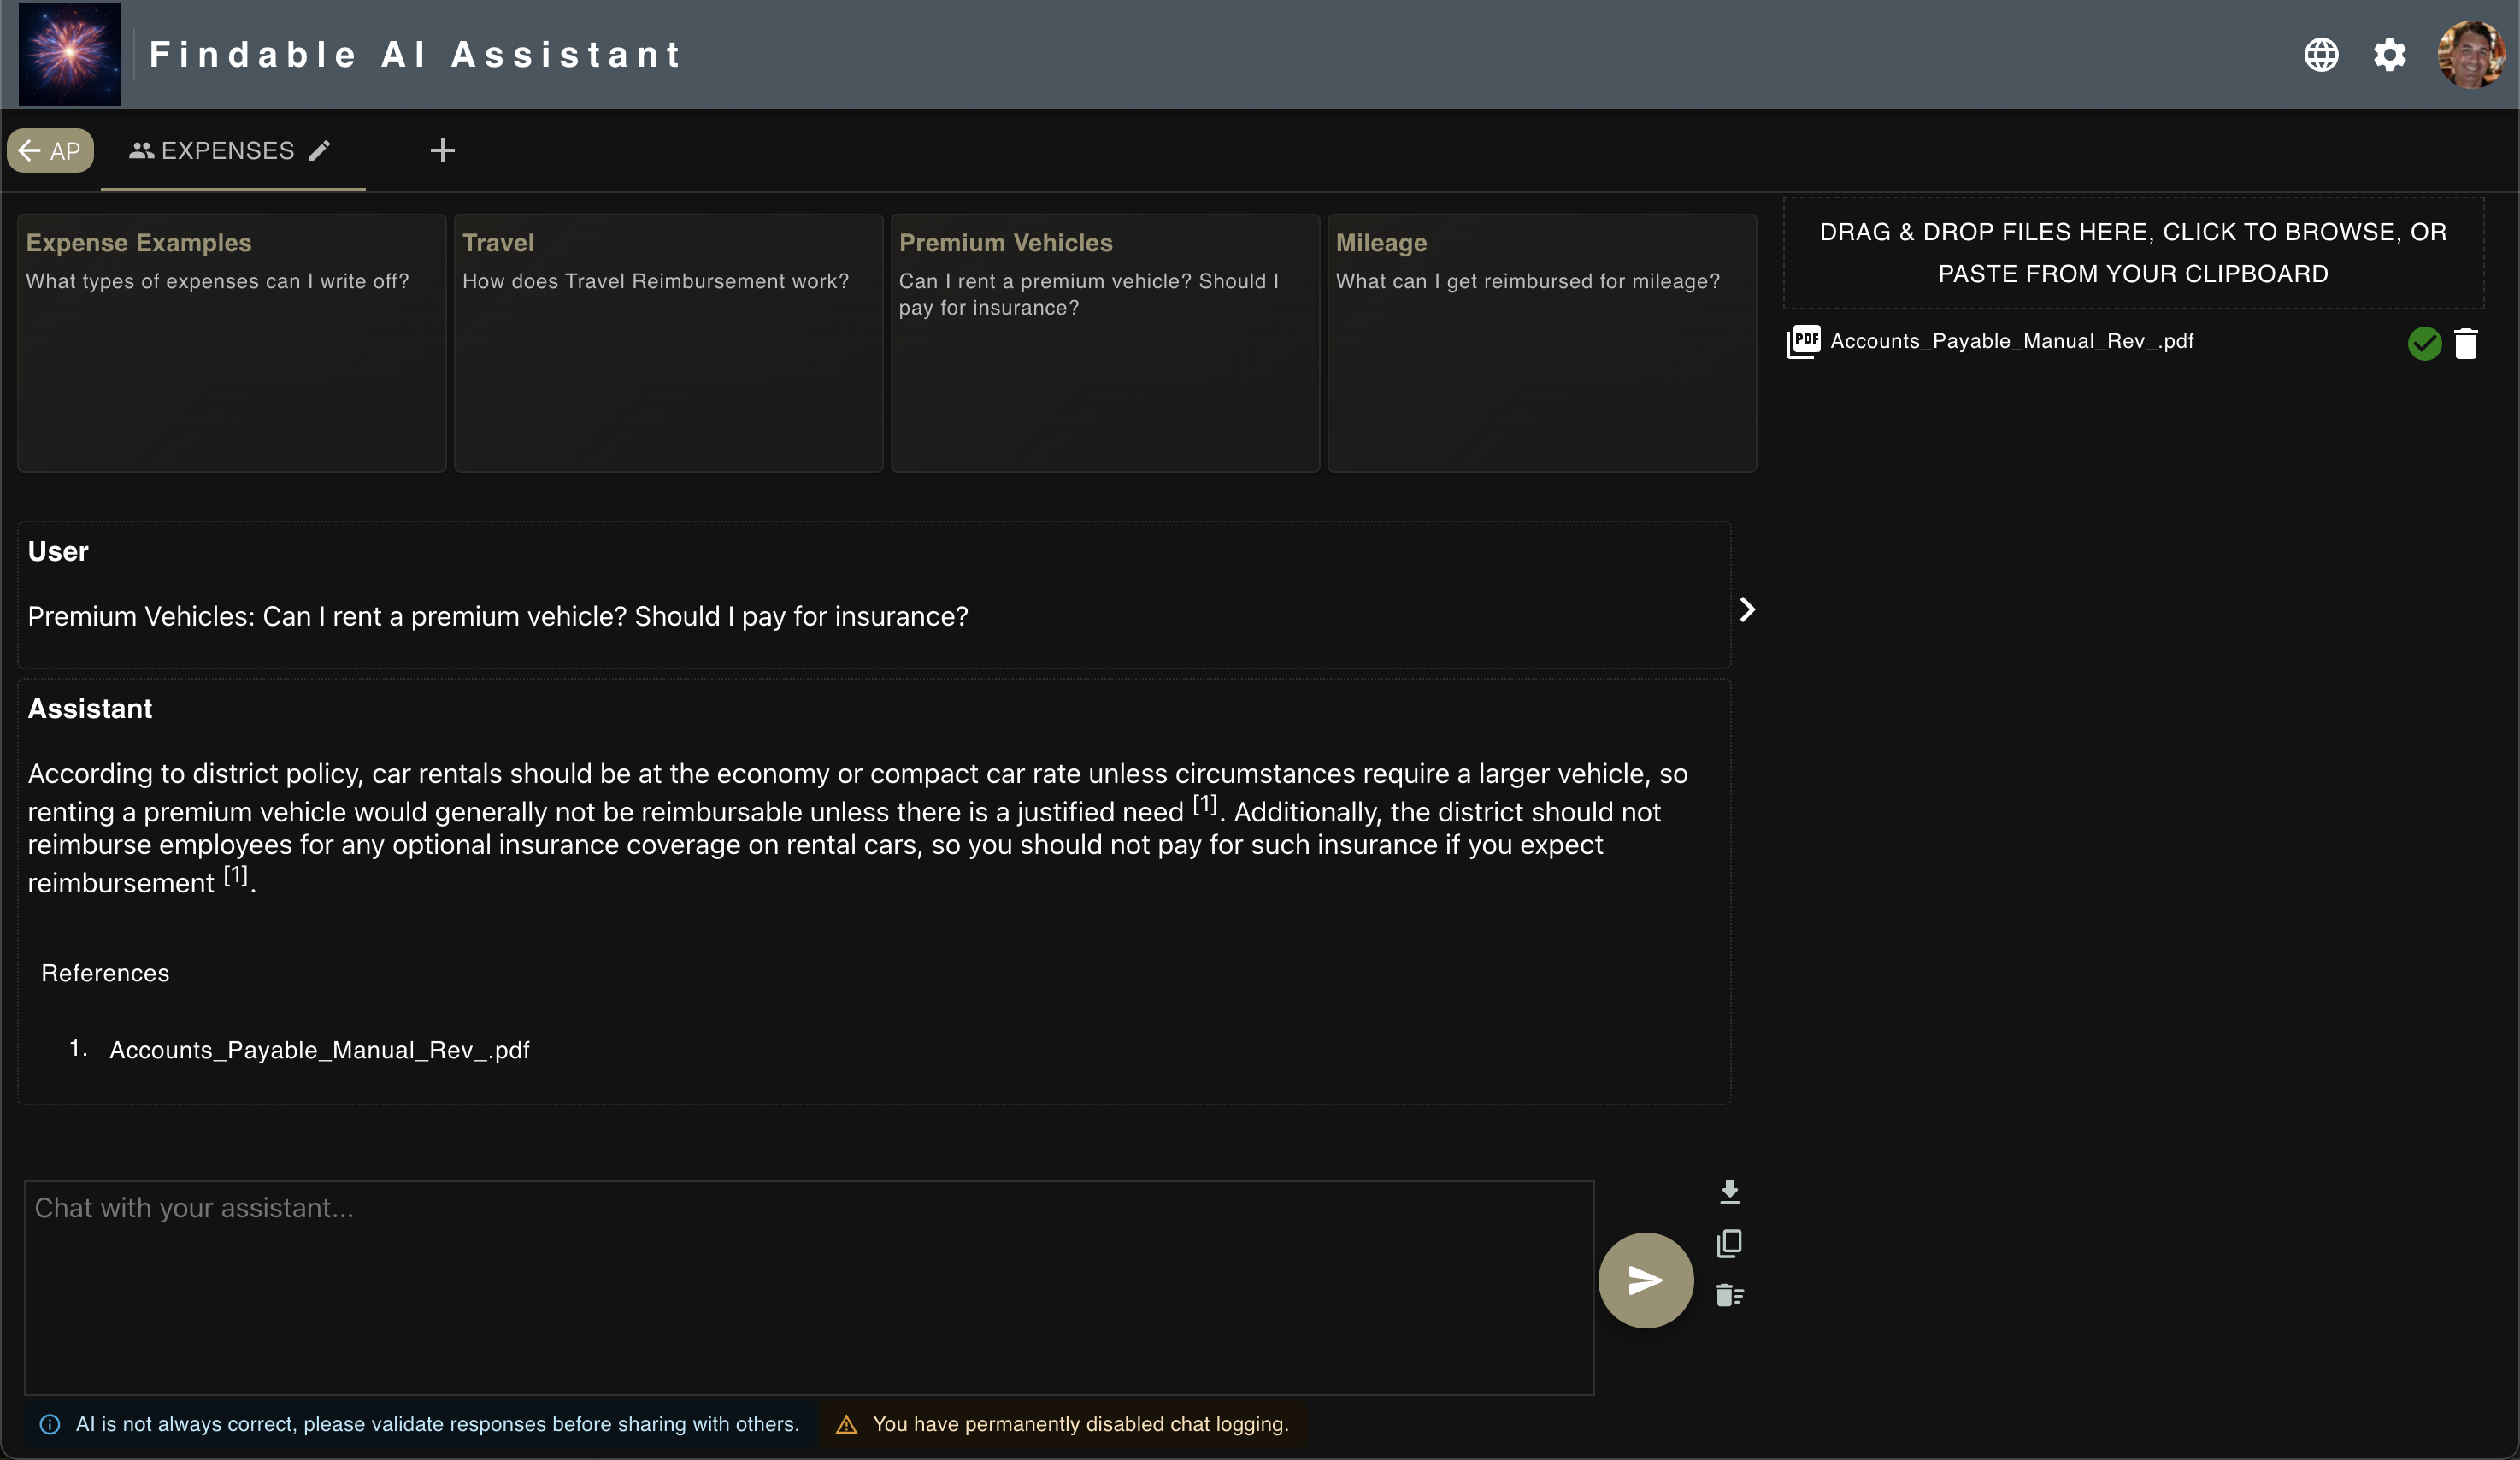Open settings via gear icon

[2389, 54]
